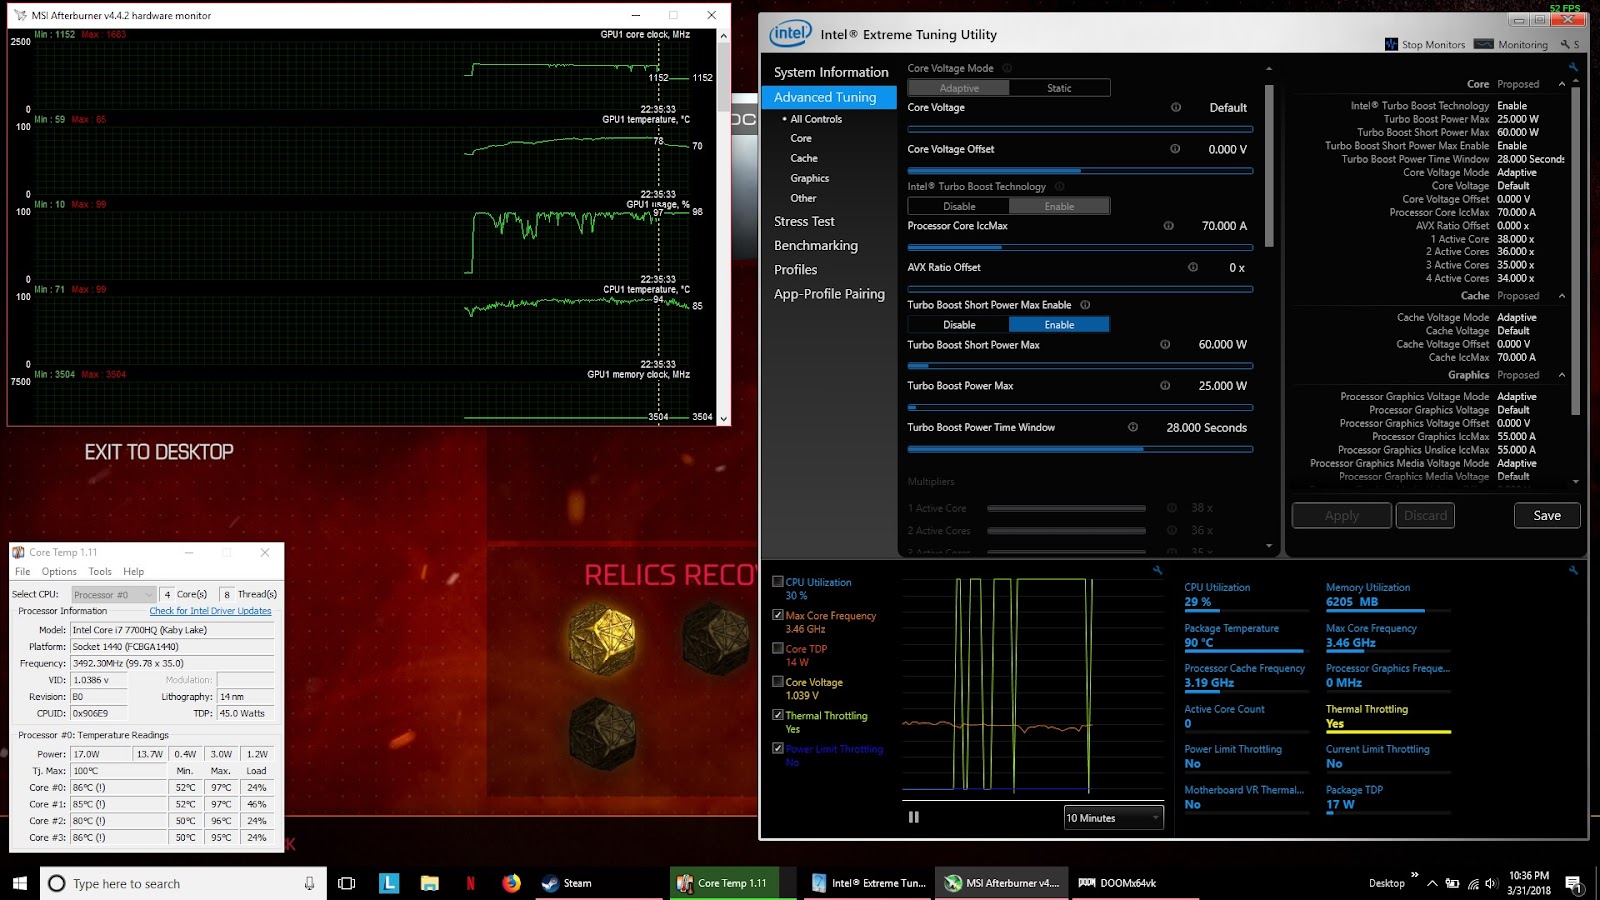Launch Firefox from the taskbar
This screenshot has width=1600, height=900.
(x=511, y=883)
